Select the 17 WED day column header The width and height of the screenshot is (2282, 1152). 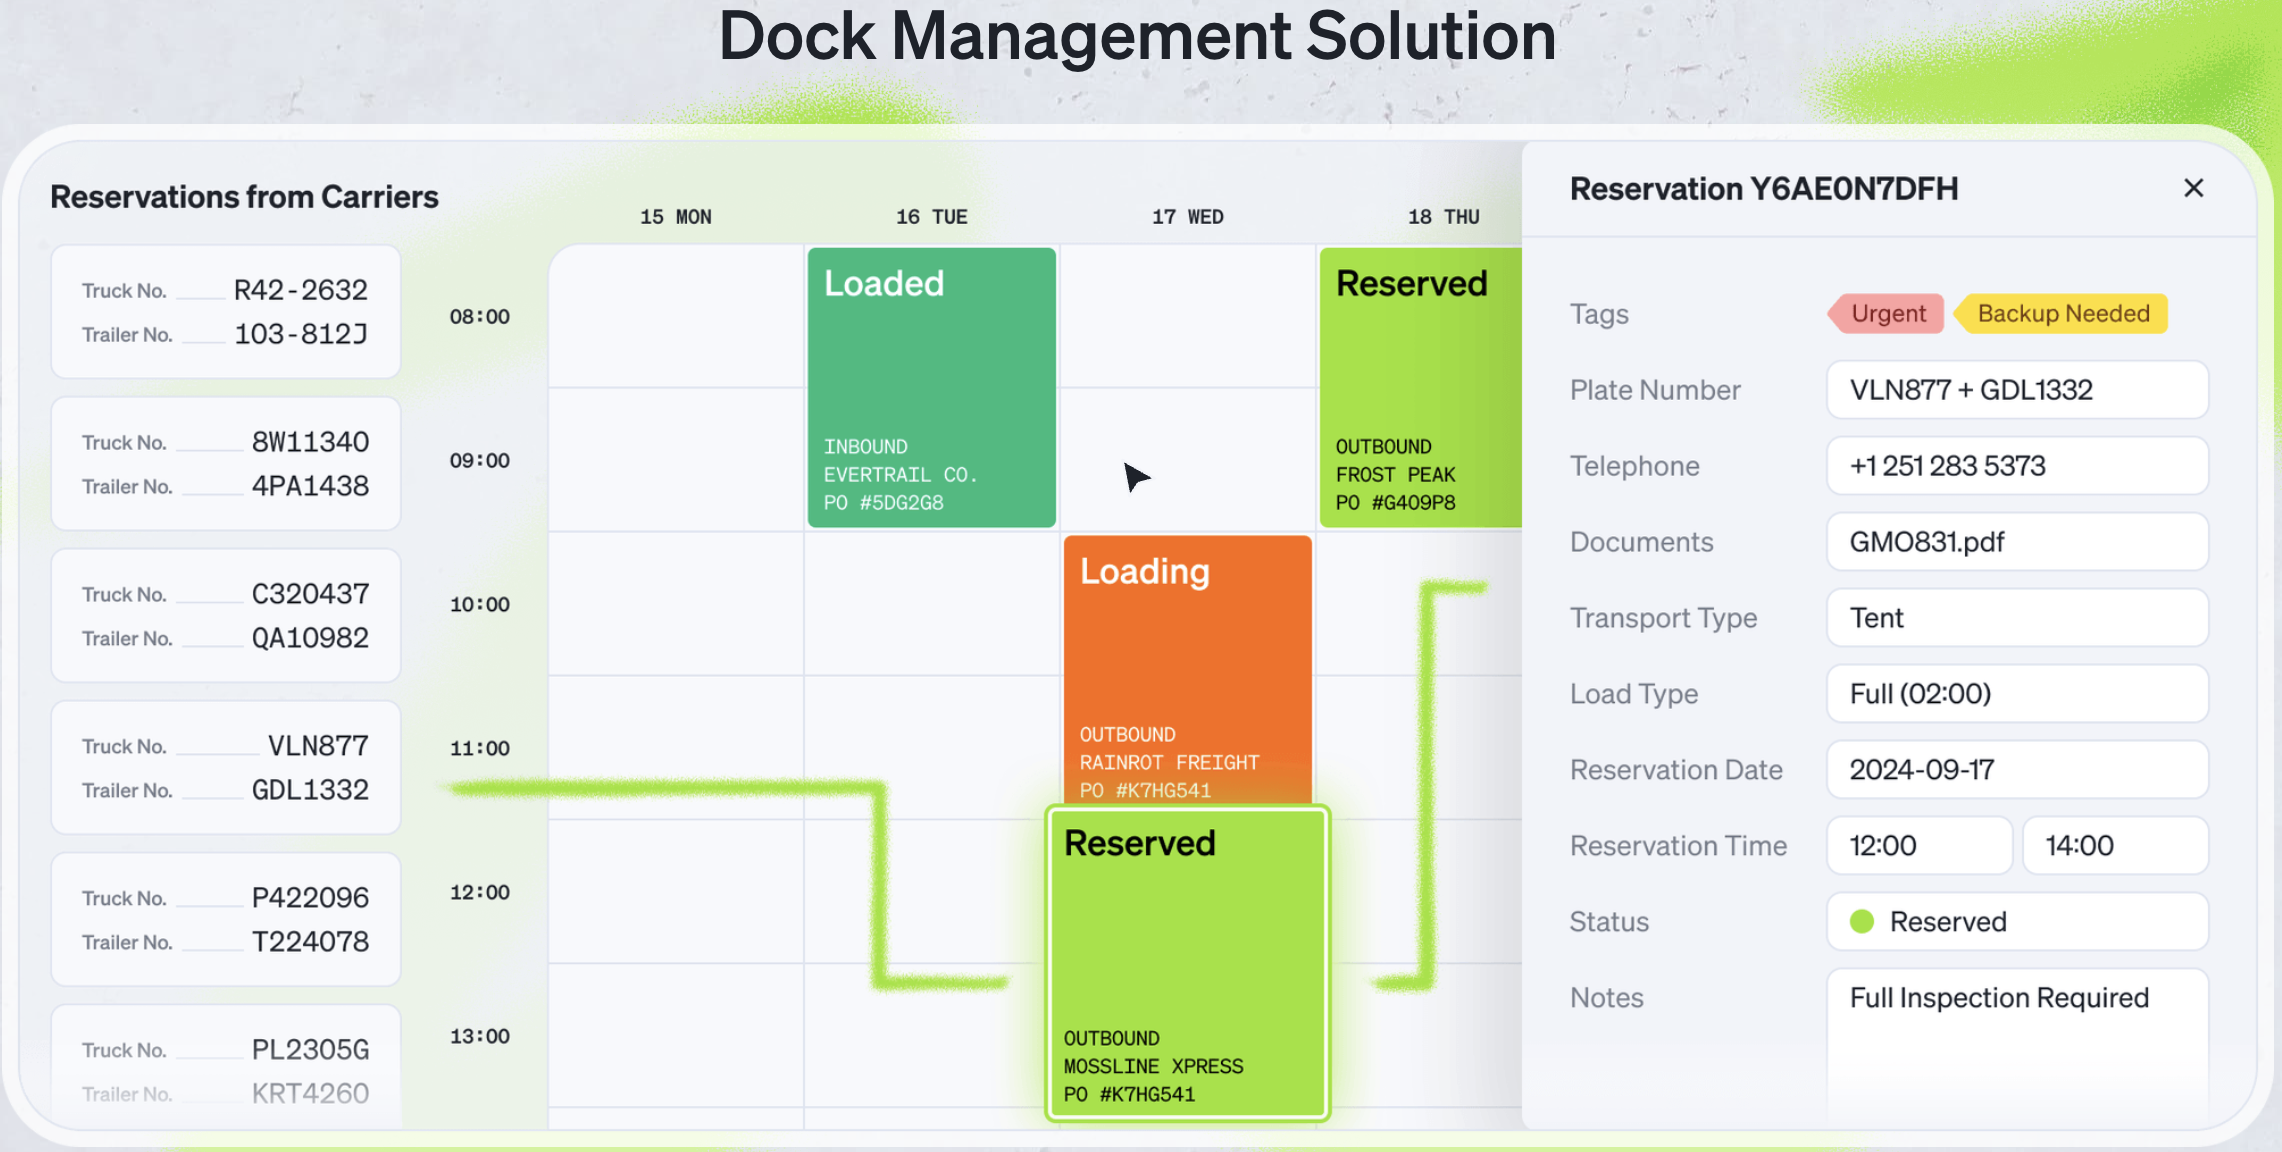pos(1187,217)
